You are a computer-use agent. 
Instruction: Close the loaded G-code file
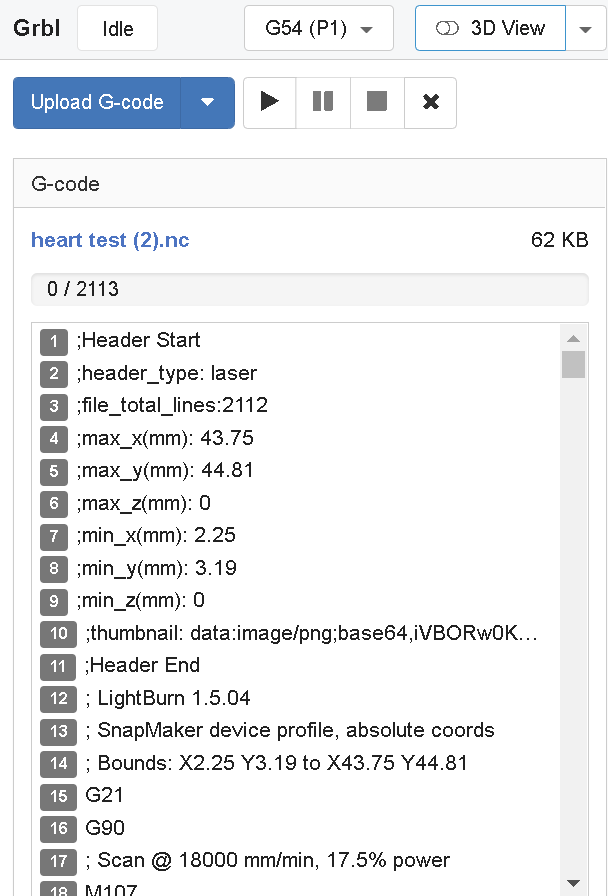point(431,103)
